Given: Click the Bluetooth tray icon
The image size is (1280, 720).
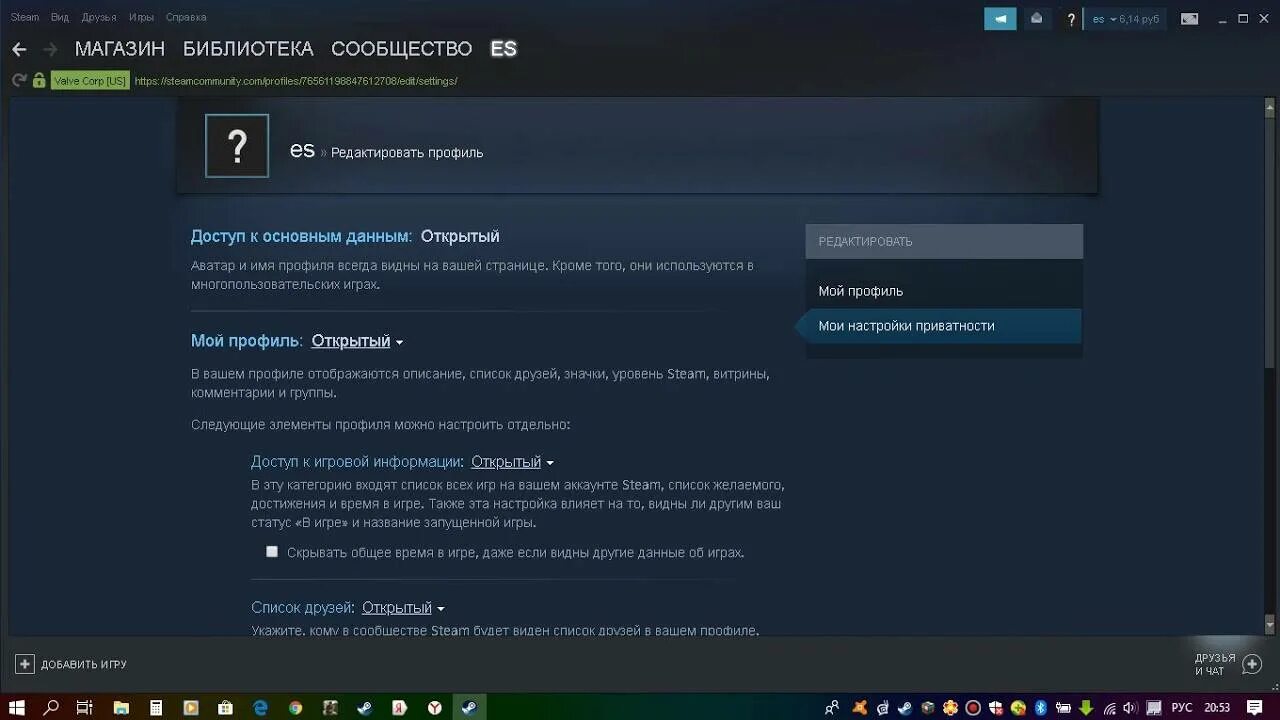Looking at the screenshot, I should coord(1040,708).
